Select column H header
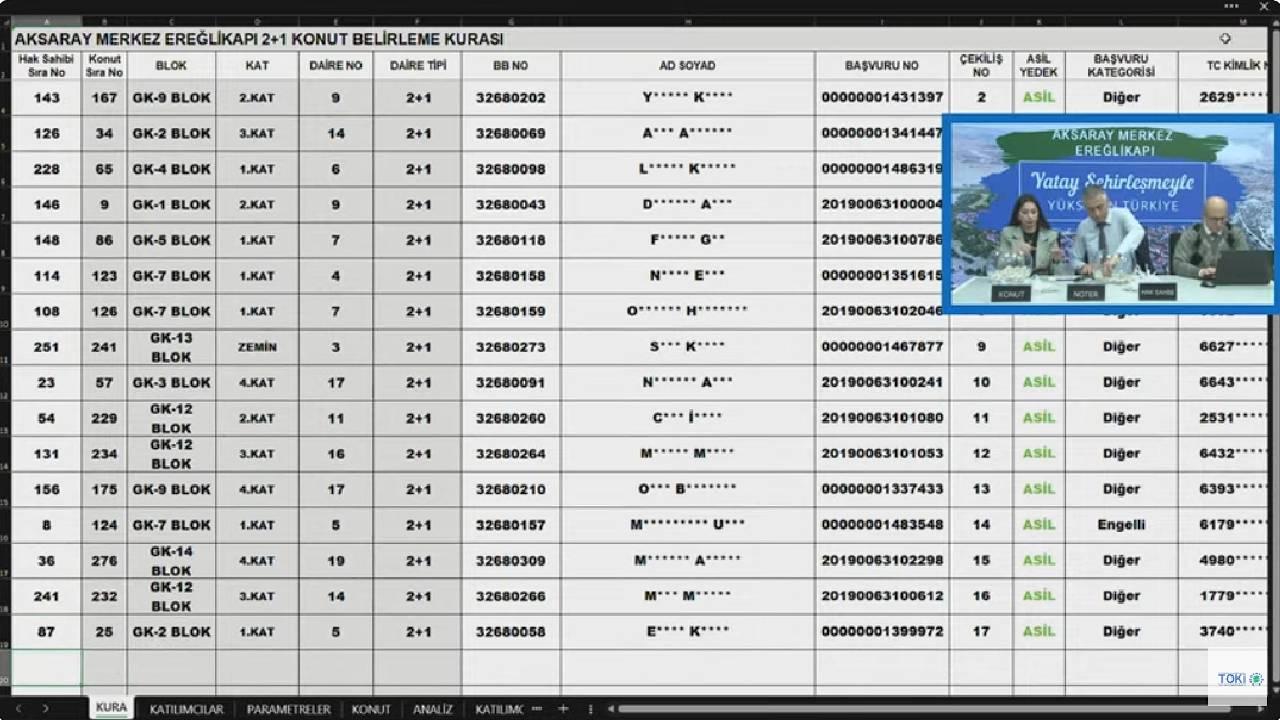The width and height of the screenshot is (1280, 720). click(688, 21)
